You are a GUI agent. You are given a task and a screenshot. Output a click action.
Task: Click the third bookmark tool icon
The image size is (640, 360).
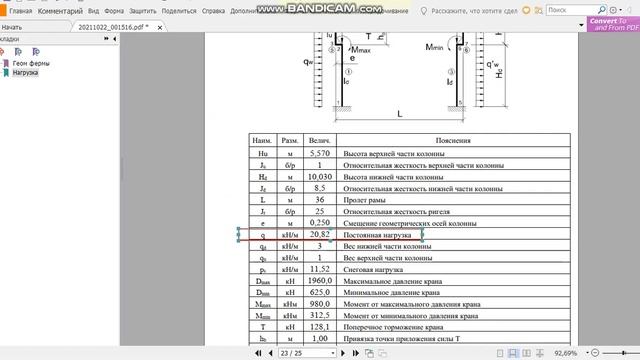(x=36, y=52)
